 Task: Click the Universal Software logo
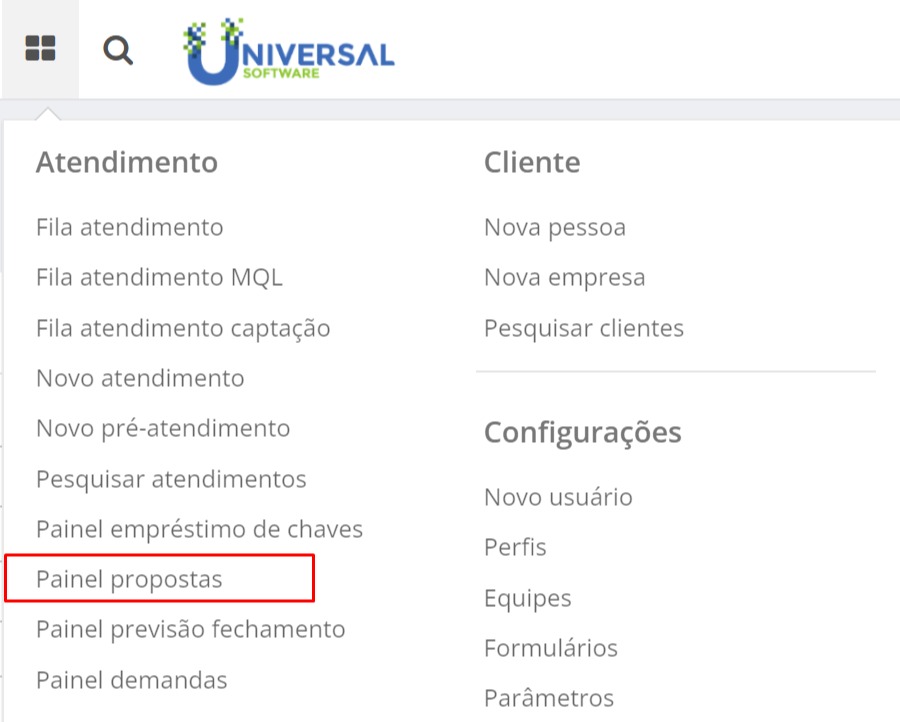(288, 52)
